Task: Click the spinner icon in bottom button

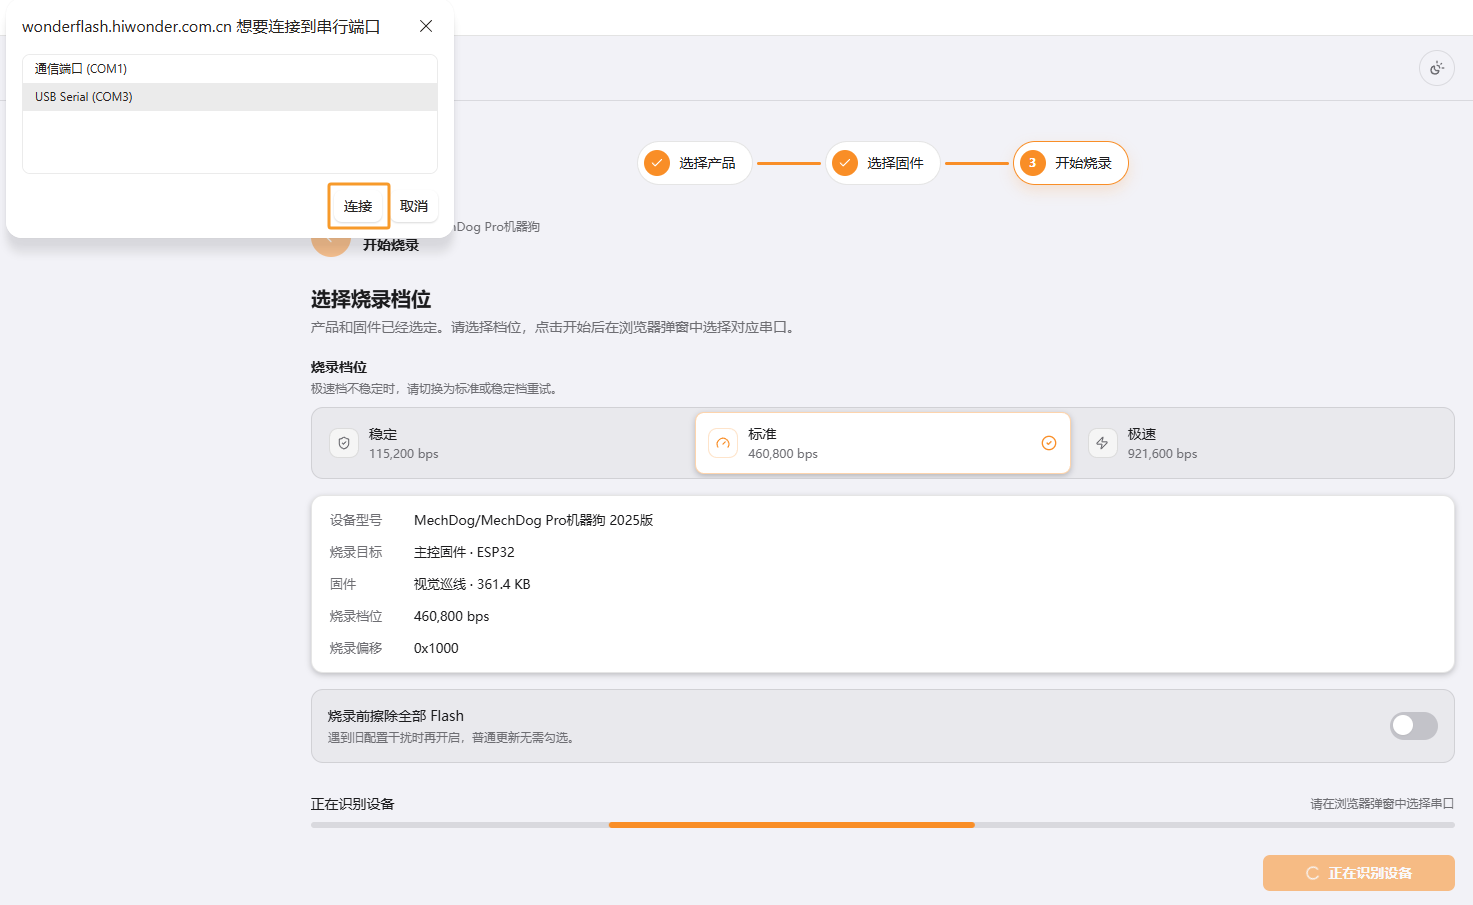Action: point(1313,873)
